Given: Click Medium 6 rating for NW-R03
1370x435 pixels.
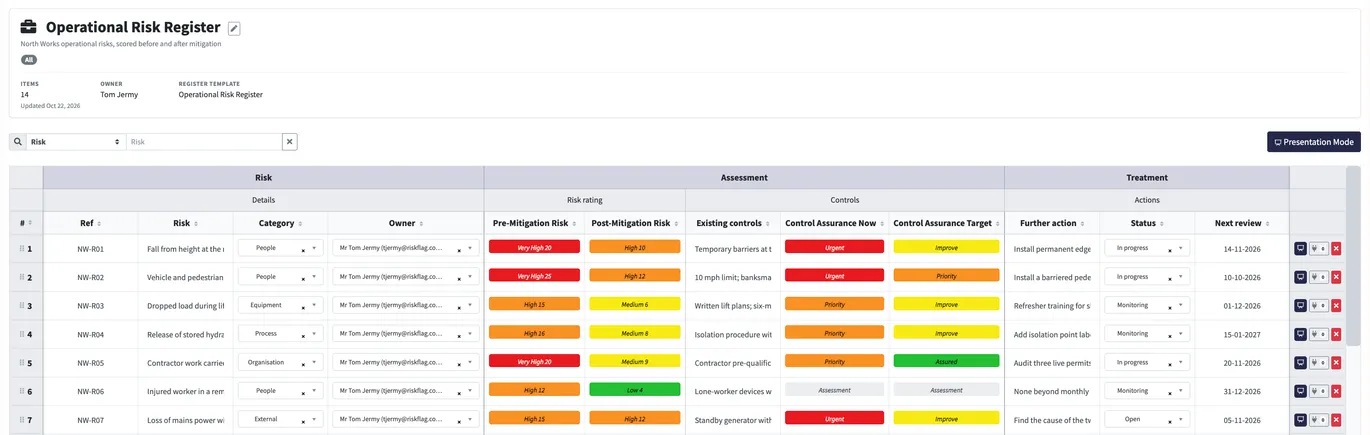Looking at the screenshot, I should click(634, 304).
